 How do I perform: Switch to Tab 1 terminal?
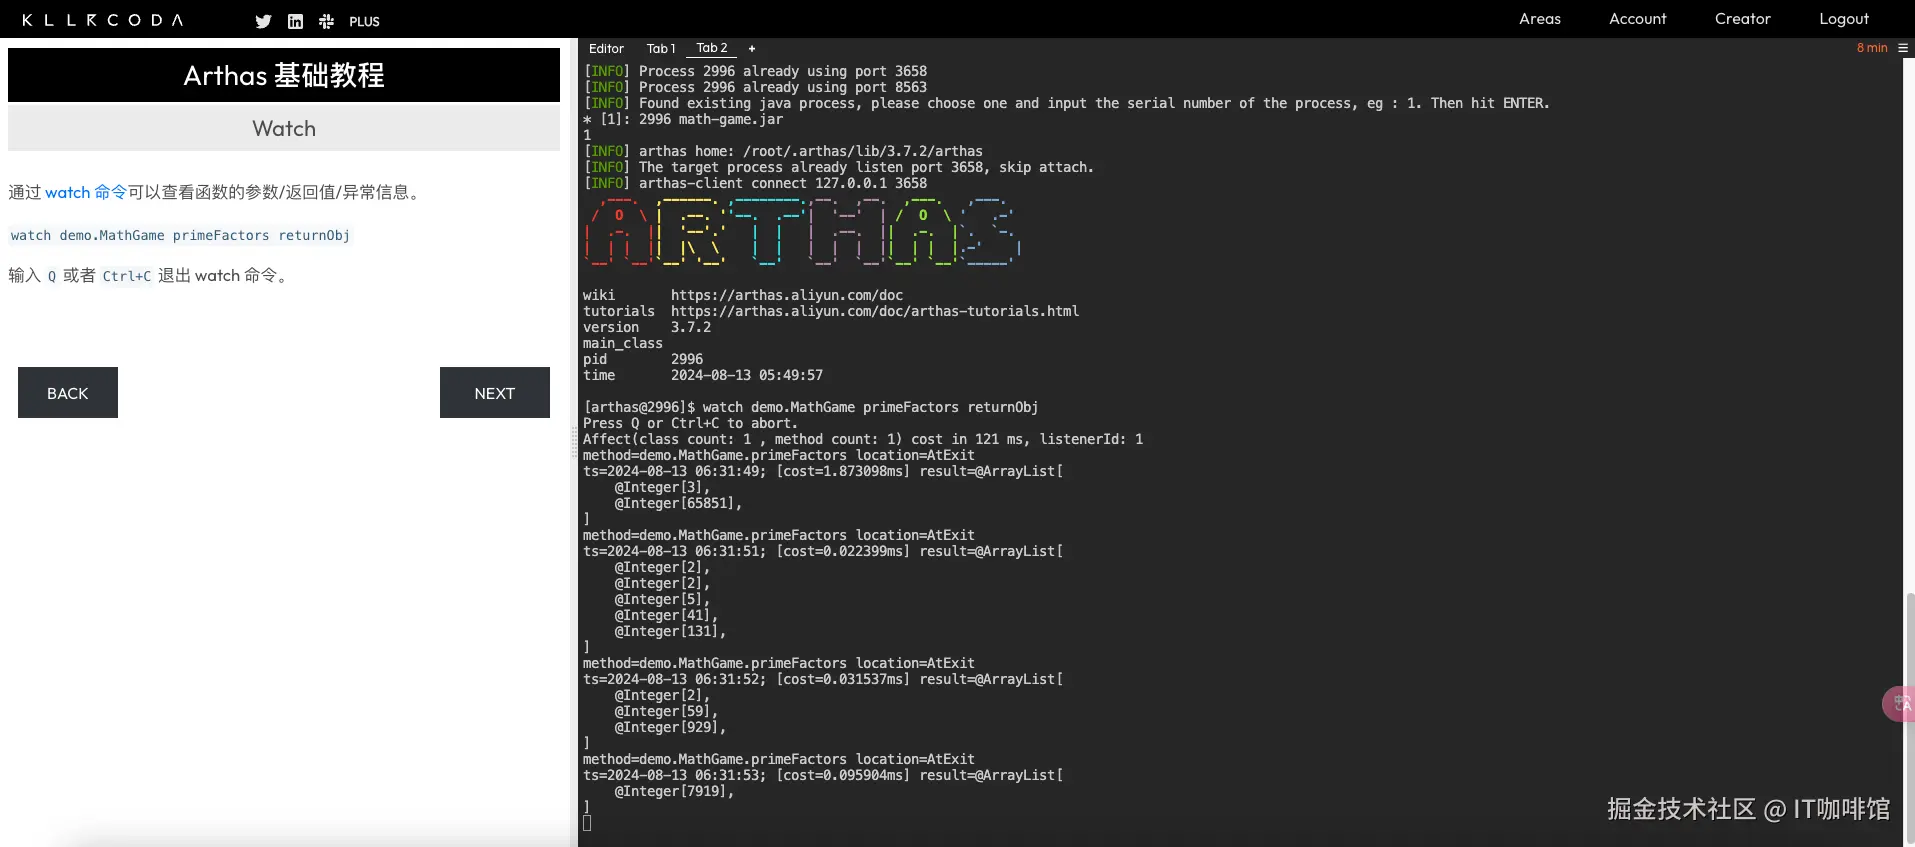[661, 48]
